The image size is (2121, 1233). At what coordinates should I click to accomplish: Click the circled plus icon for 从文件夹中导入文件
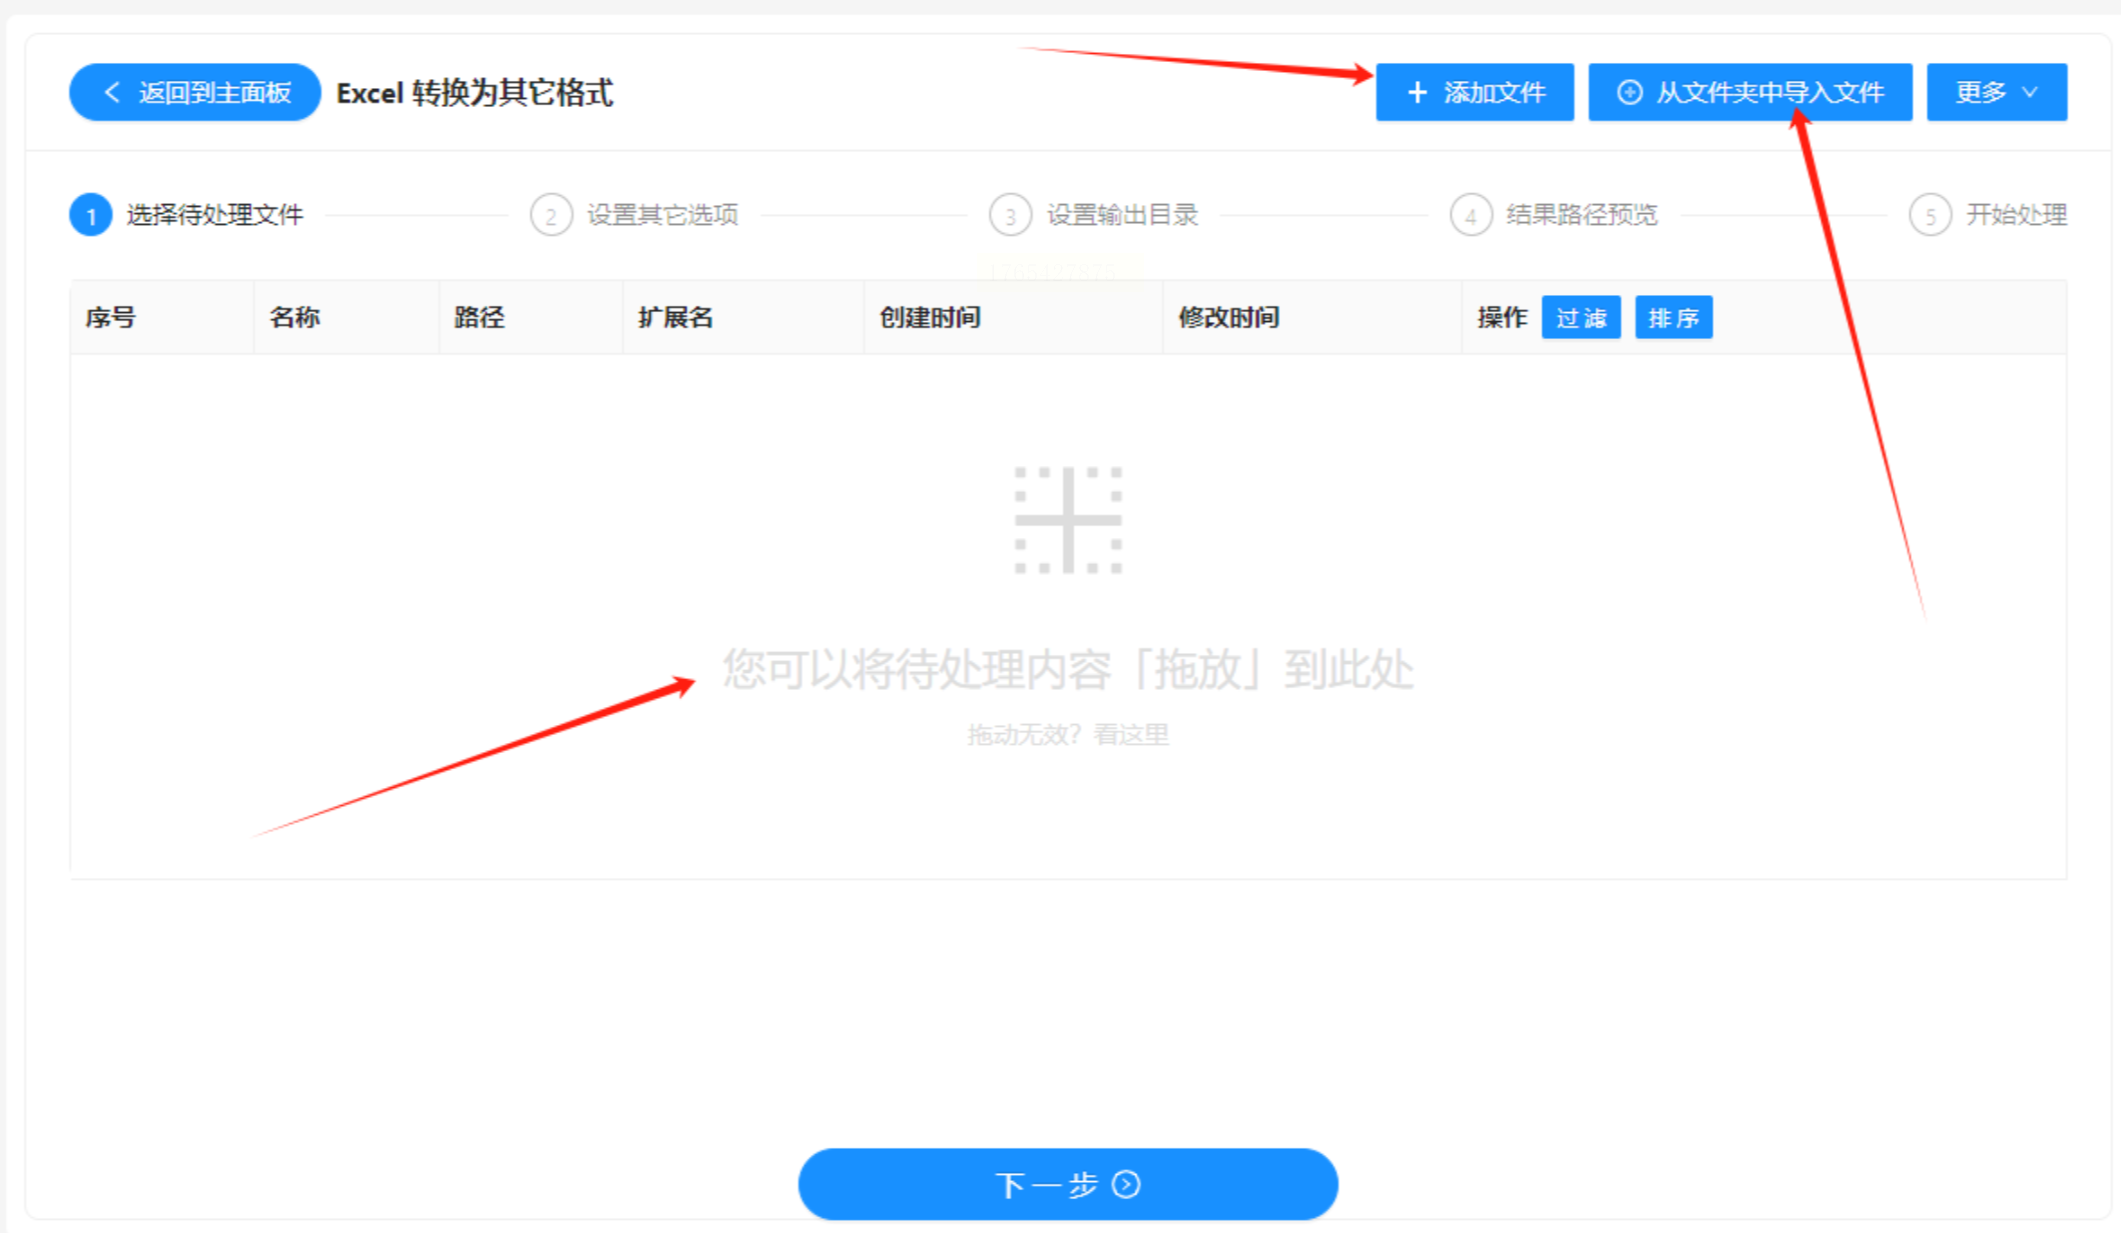[1629, 93]
